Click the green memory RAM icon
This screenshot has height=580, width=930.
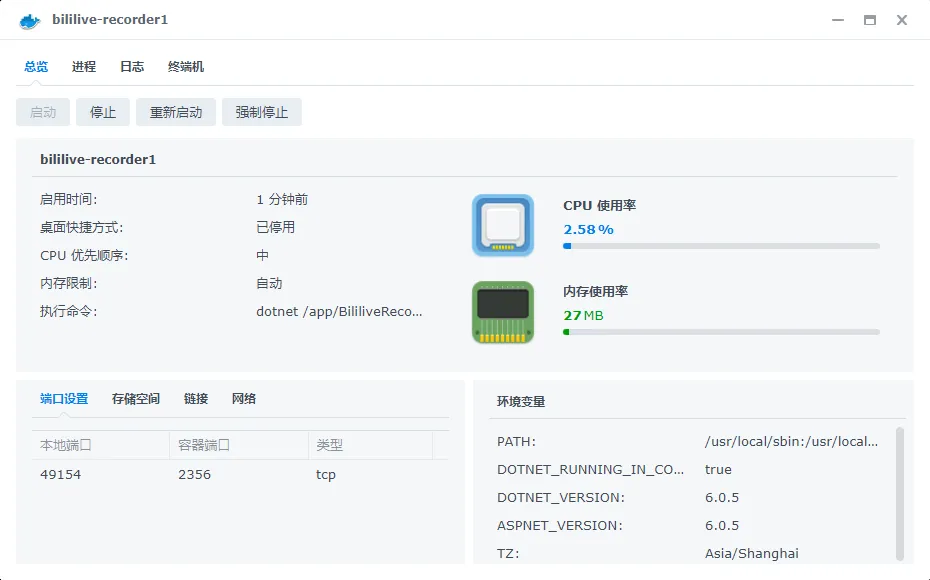pos(503,312)
